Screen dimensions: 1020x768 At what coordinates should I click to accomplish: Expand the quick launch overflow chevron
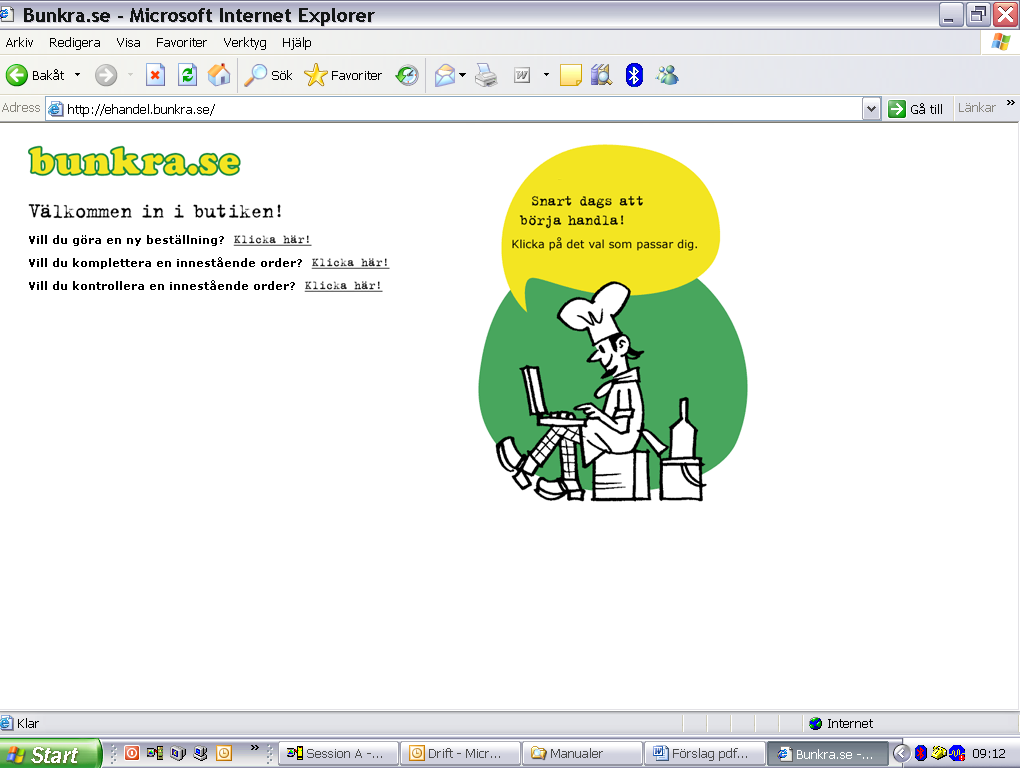254,748
